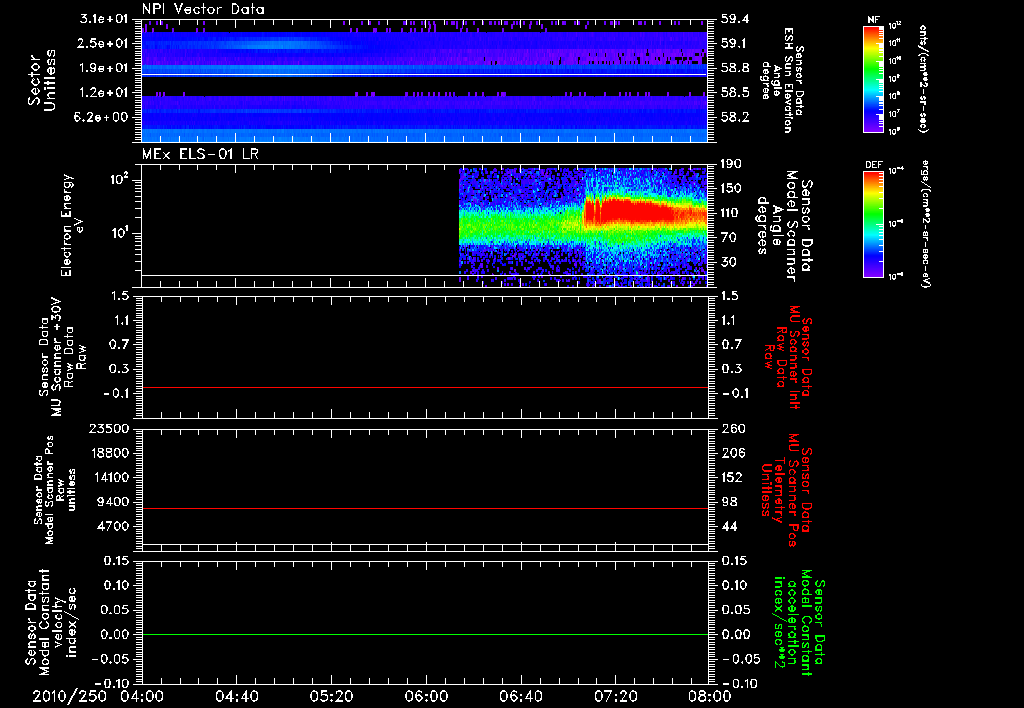Click the '3.1e+01' sector tick label
Screen dimensions: 1024x708
click(x=104, y=19)
